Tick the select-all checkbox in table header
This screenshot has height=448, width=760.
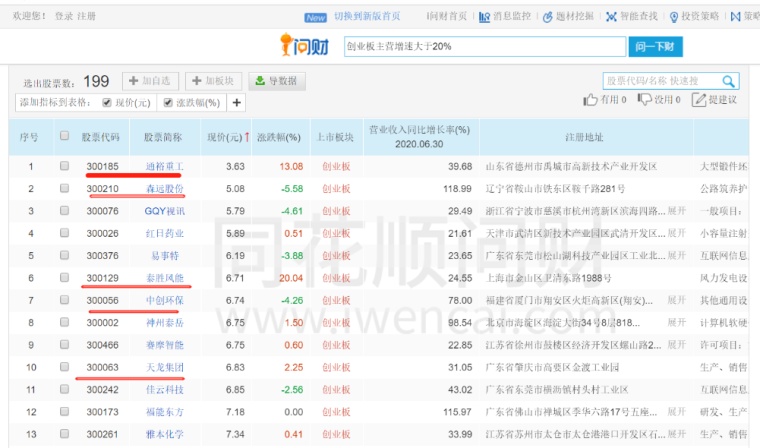[64, 136]
